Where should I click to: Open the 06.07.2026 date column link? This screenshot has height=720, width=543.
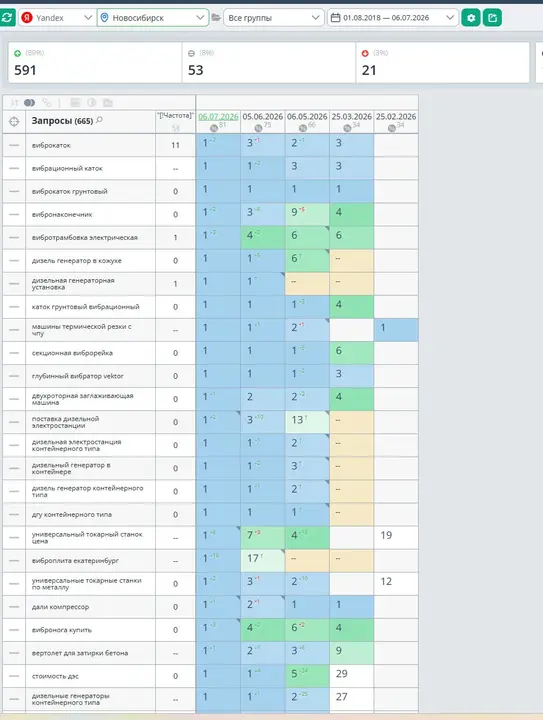pyautogui.click(x=218, y=117)
